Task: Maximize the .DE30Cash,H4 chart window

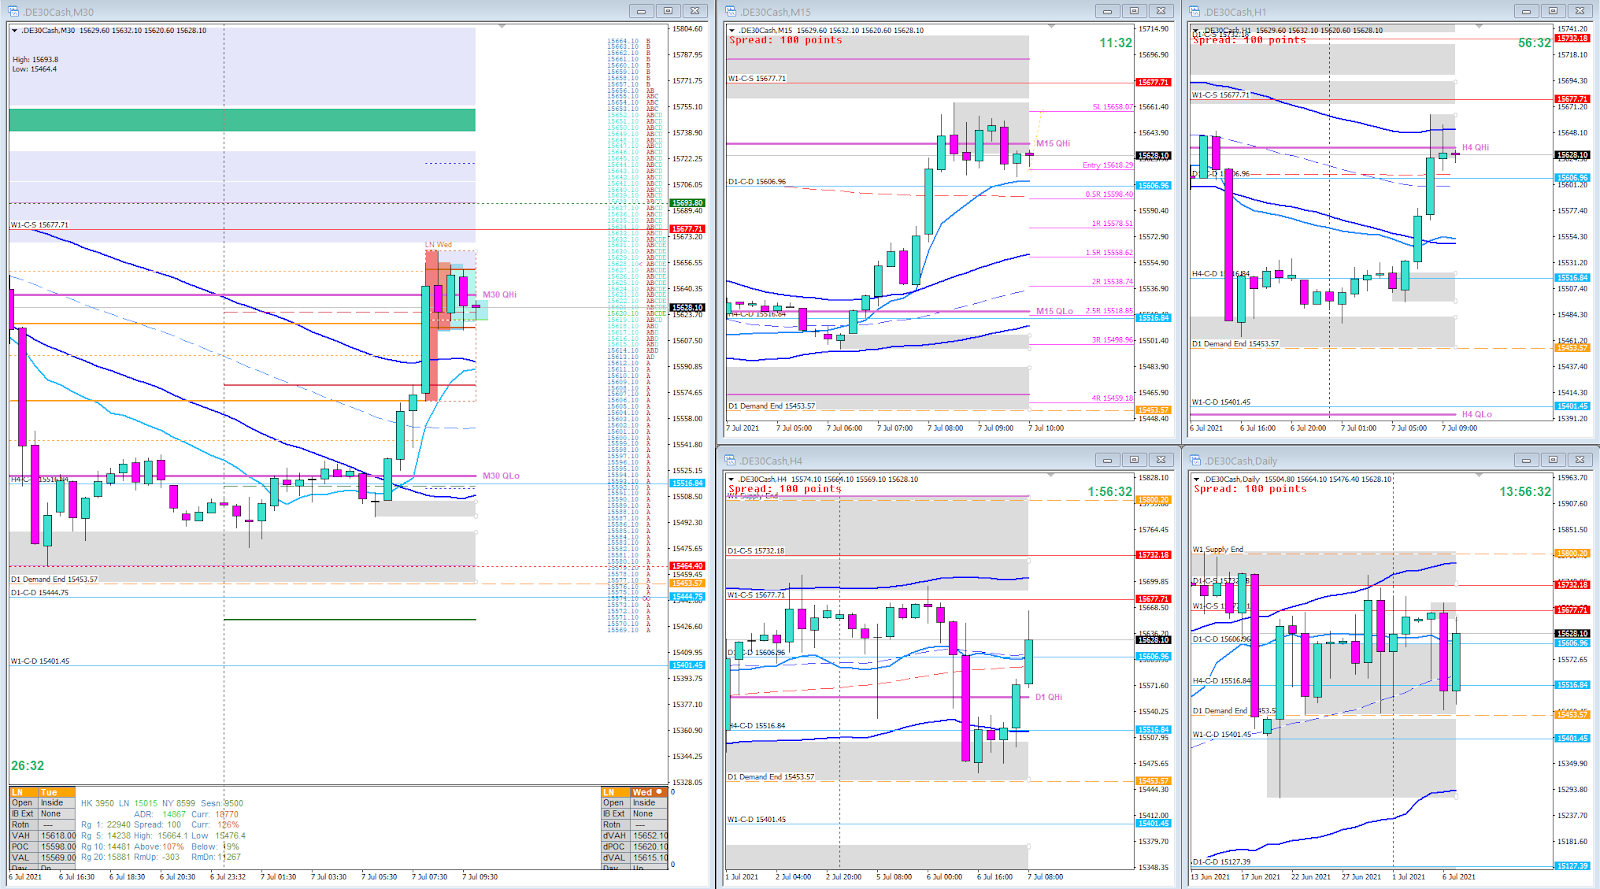Action: pos(1133,460)
